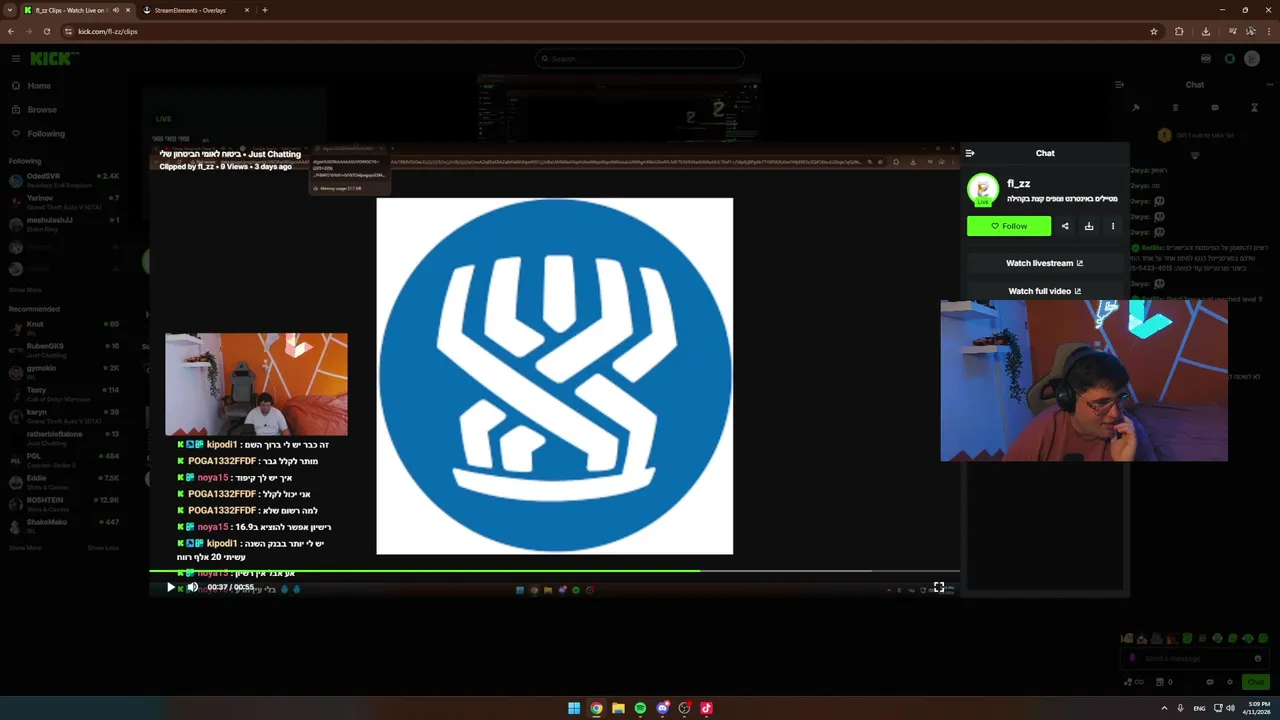Bookmark this page with star
The height and width of the screenshot is (720, 1280).
(1154, 31)
